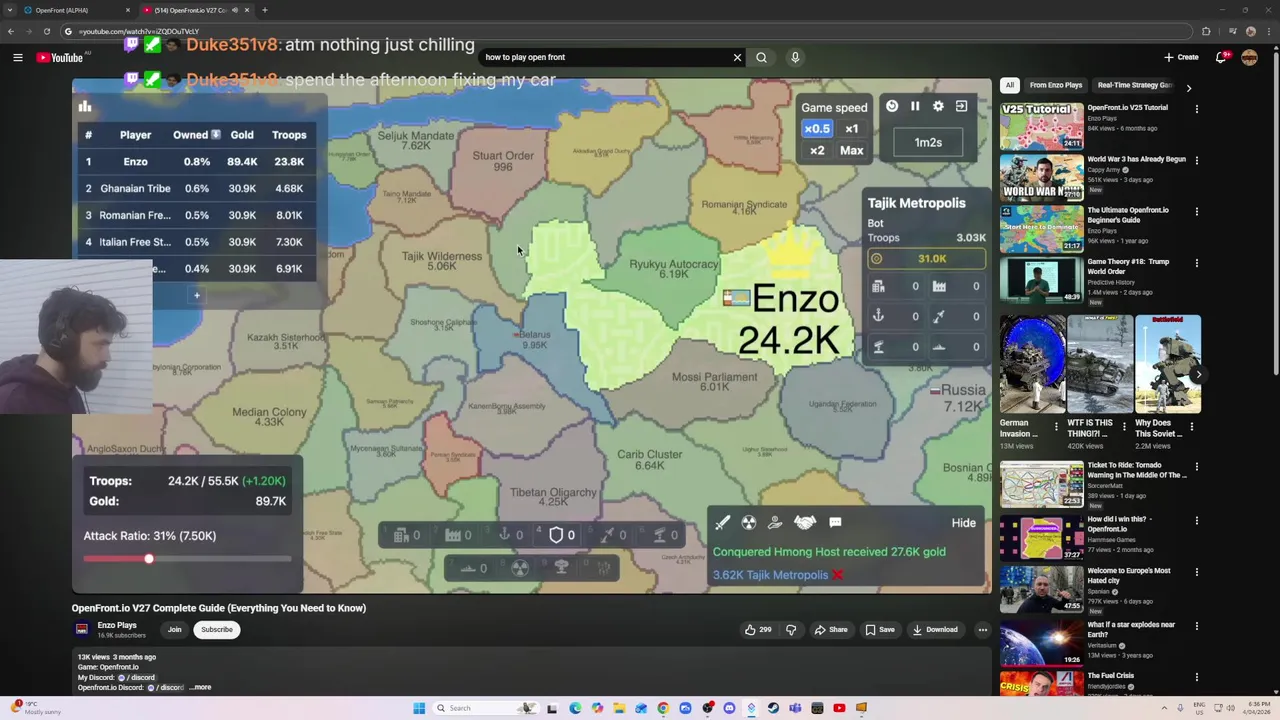Select From Enzo Plays chip
This screenshot has width=1280, height=720.
[1056, 86]
